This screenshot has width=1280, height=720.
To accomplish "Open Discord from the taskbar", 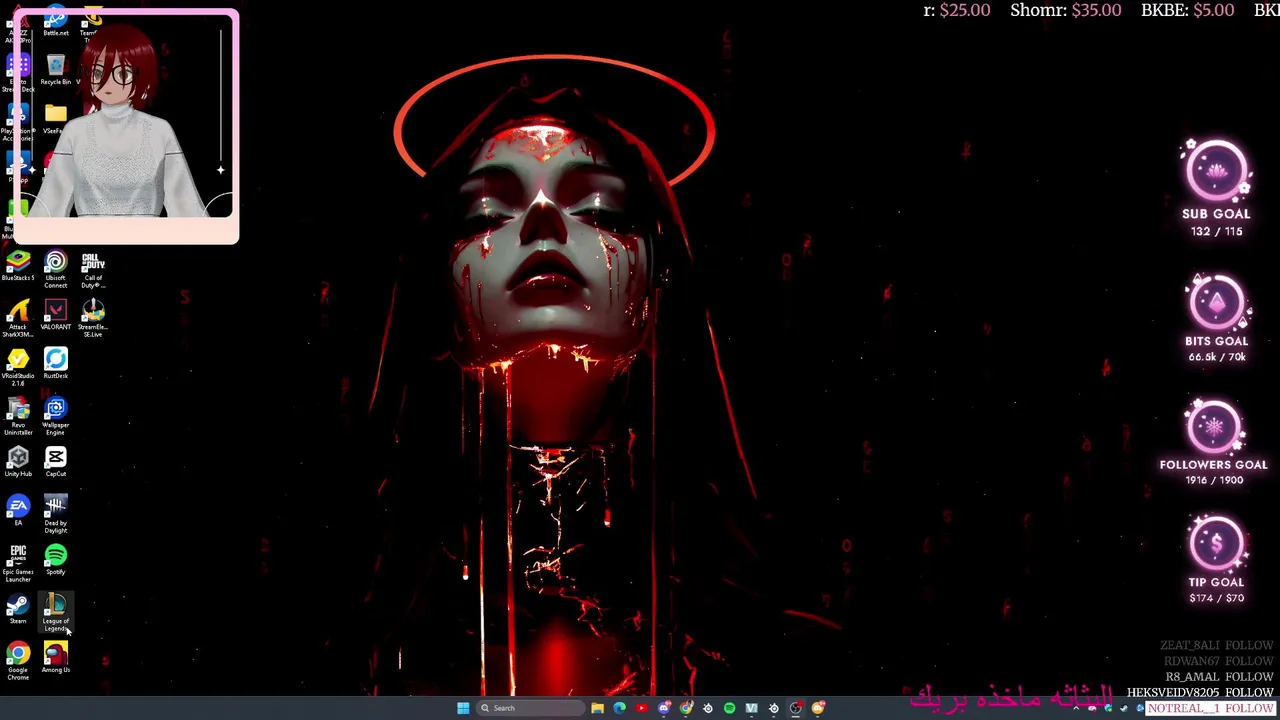I will tap(663, 708).
